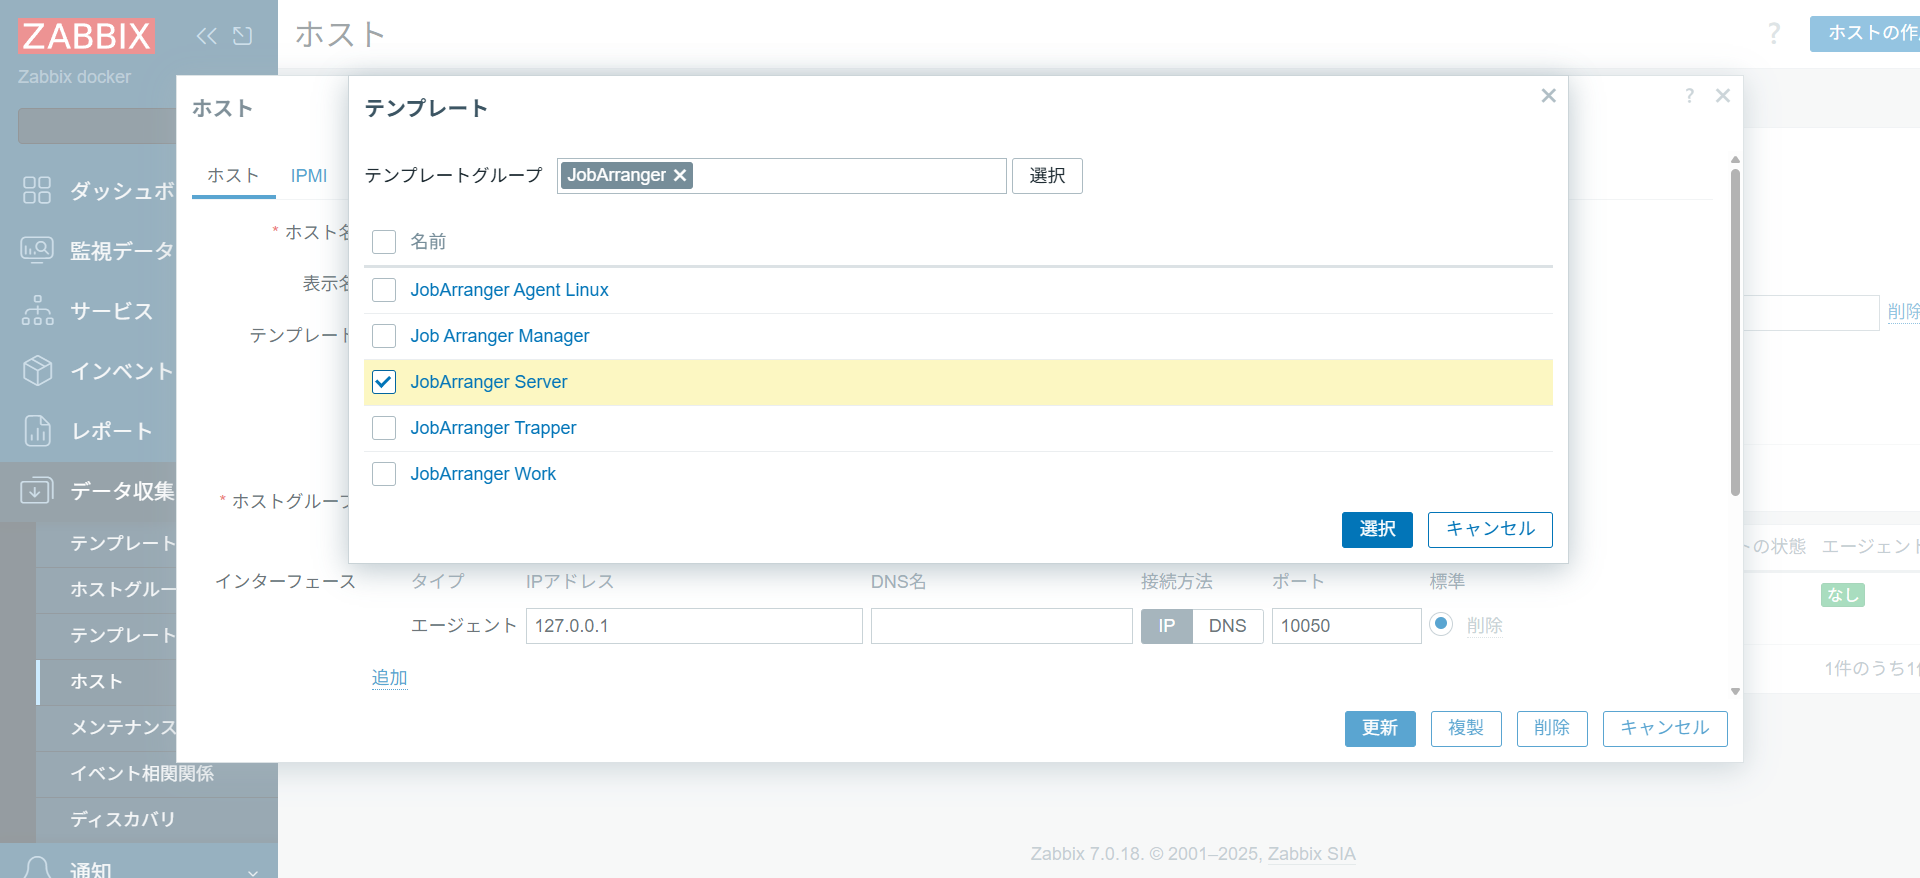Screen dimensions: 1920x878
Task: Open the サービス services icon
Action: [x=37, y=310]
